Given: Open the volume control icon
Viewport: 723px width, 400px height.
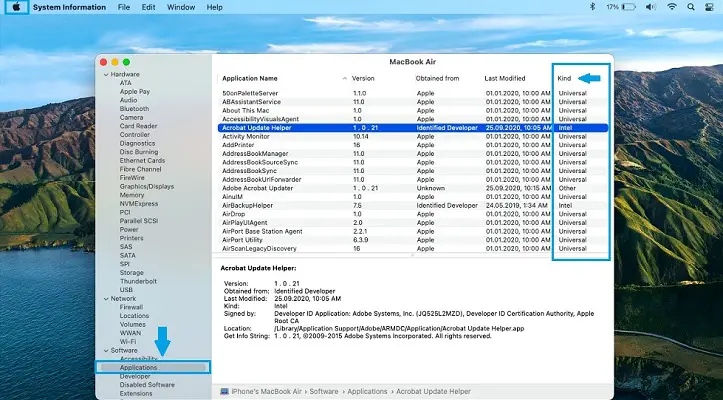Looking at the screenshot, I should 649,7.
